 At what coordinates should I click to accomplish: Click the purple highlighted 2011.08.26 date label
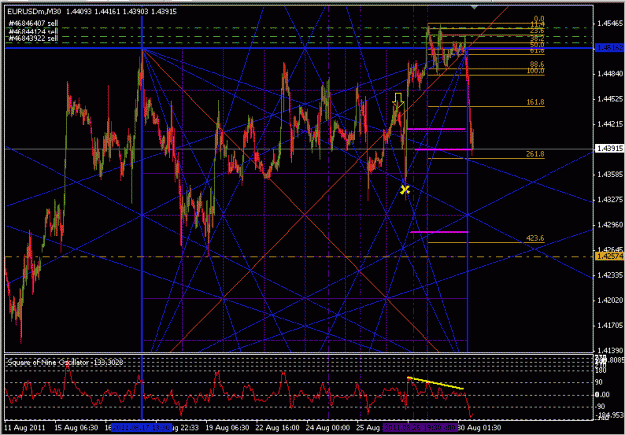pyautogui.click(x=419, y=426)
